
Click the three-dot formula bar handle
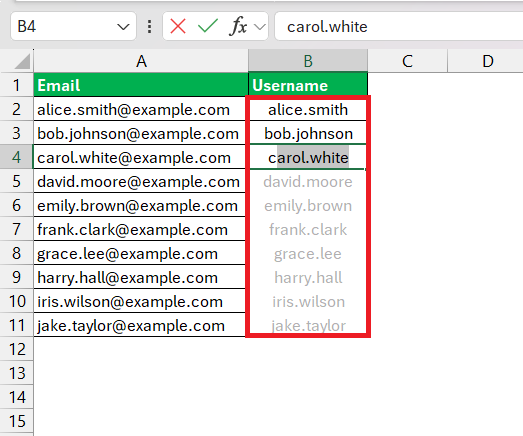[x=149, y=26]
